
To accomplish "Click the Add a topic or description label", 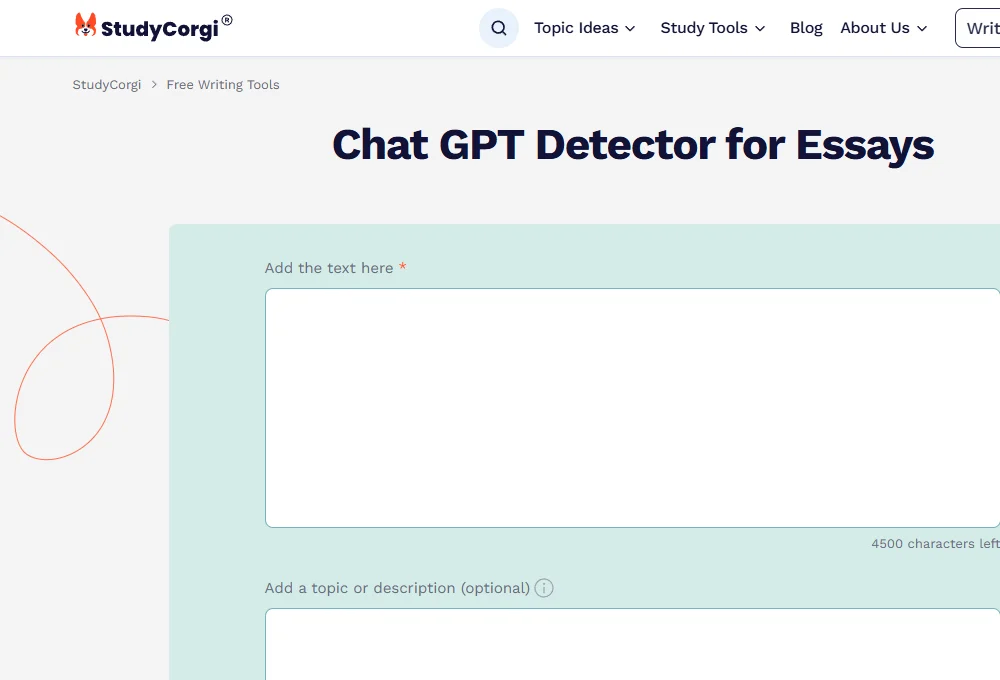I will [x=397, y=588].
